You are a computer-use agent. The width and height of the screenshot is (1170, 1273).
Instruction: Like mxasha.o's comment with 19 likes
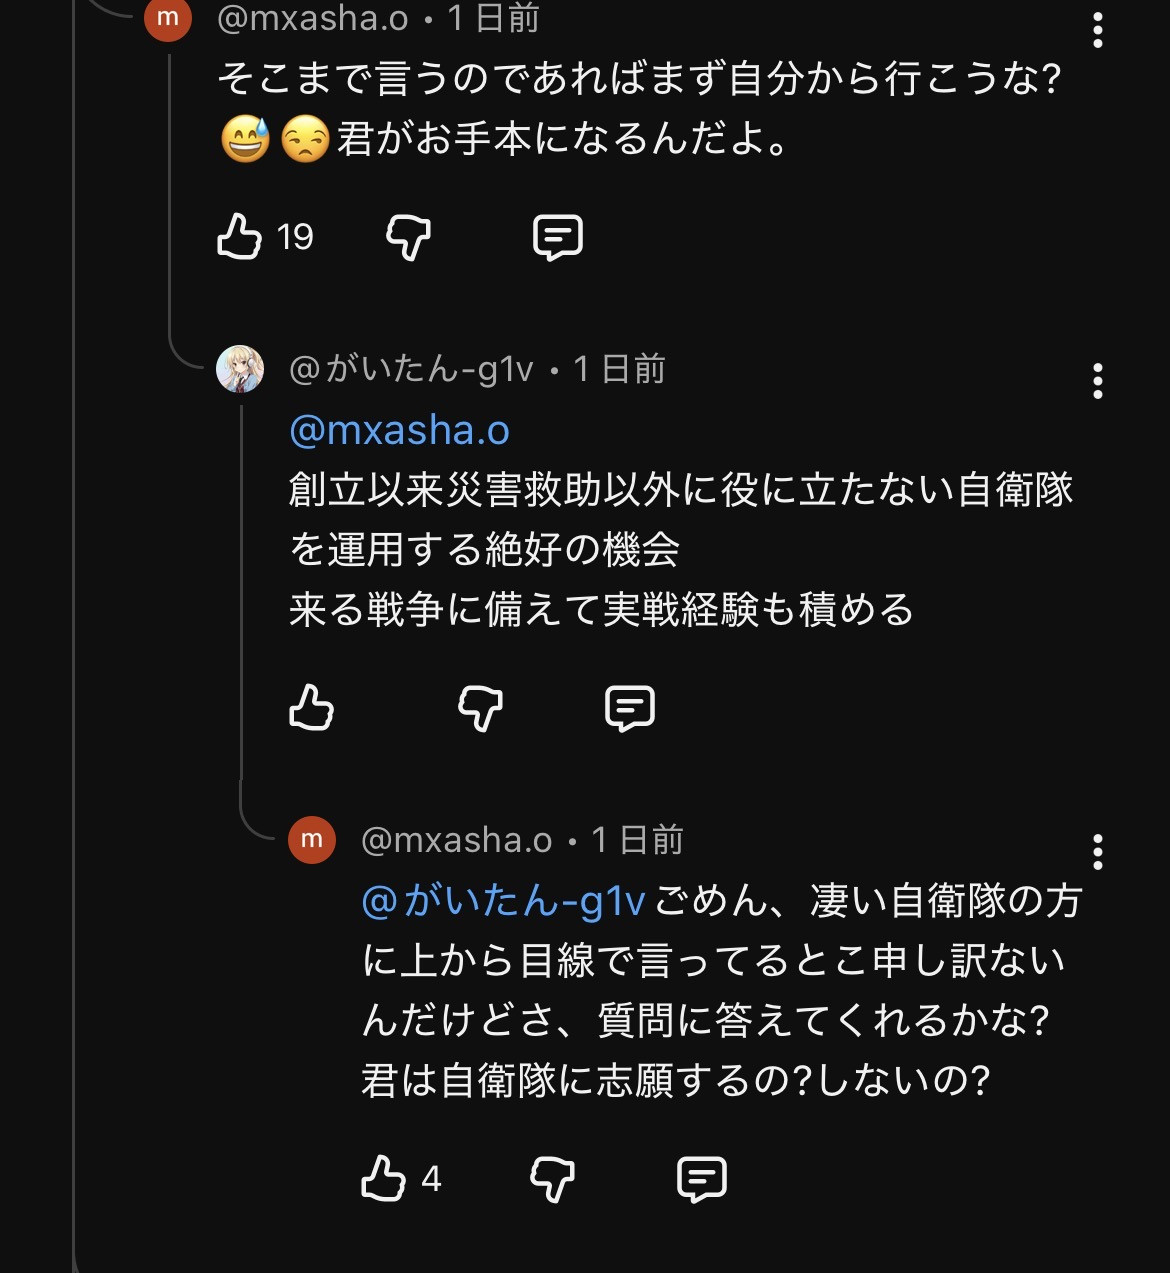[x=240, y=237]
